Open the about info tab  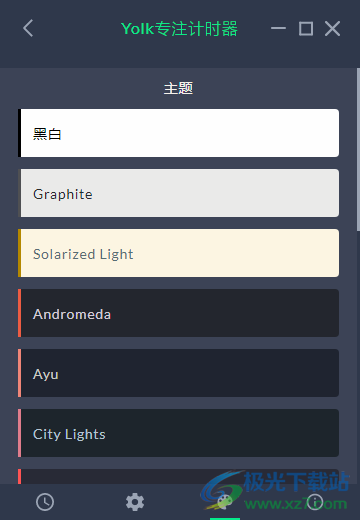pyautogui.click(x=315, y=502)
